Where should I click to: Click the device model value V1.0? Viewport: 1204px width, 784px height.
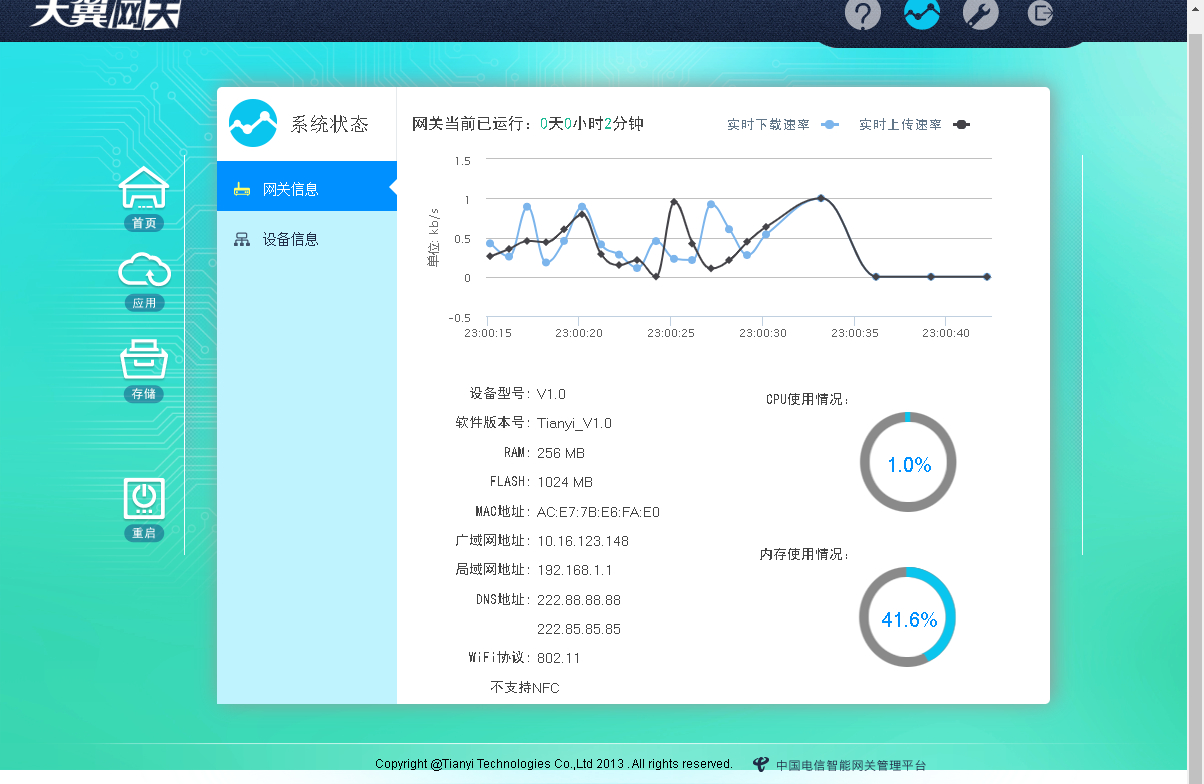coord(551,394)
